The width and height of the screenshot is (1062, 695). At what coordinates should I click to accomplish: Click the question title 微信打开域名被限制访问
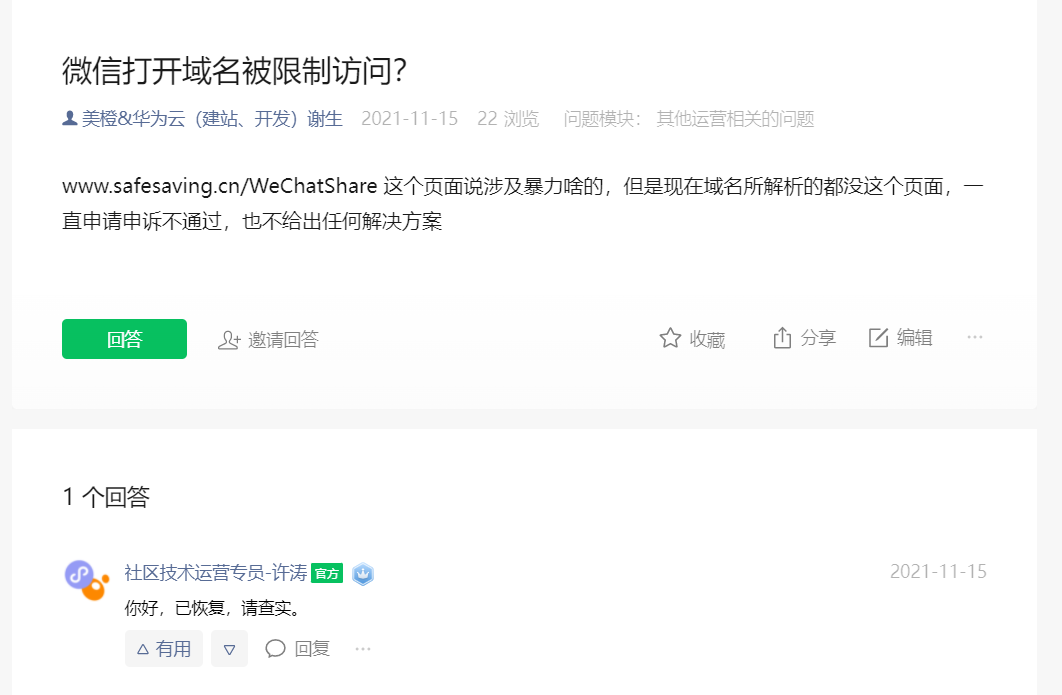click(x=234, y=70)
